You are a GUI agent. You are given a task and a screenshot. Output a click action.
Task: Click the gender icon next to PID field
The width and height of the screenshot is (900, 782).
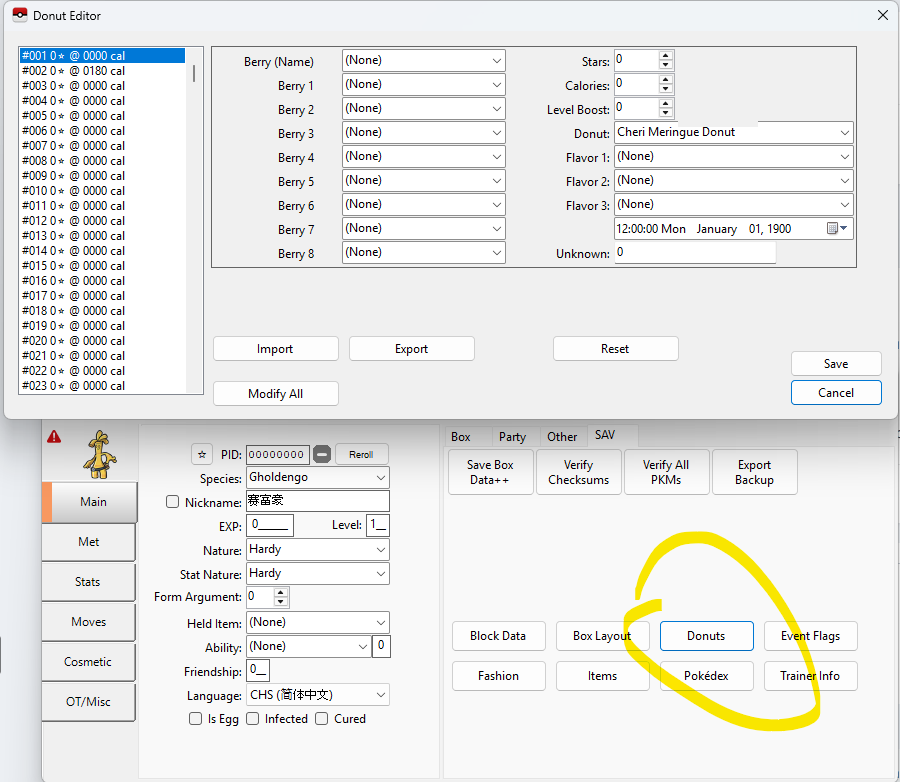322,454
